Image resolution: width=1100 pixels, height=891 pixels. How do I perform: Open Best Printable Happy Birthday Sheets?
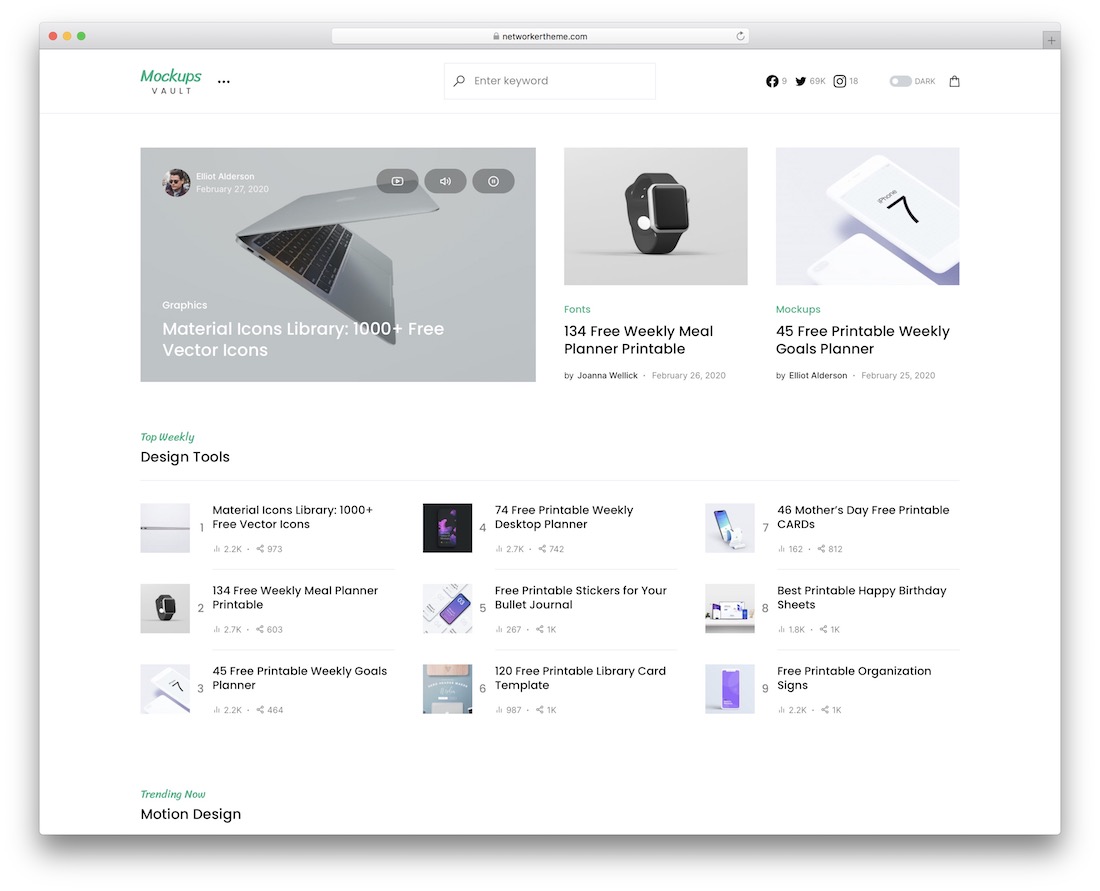click(861, 598)
